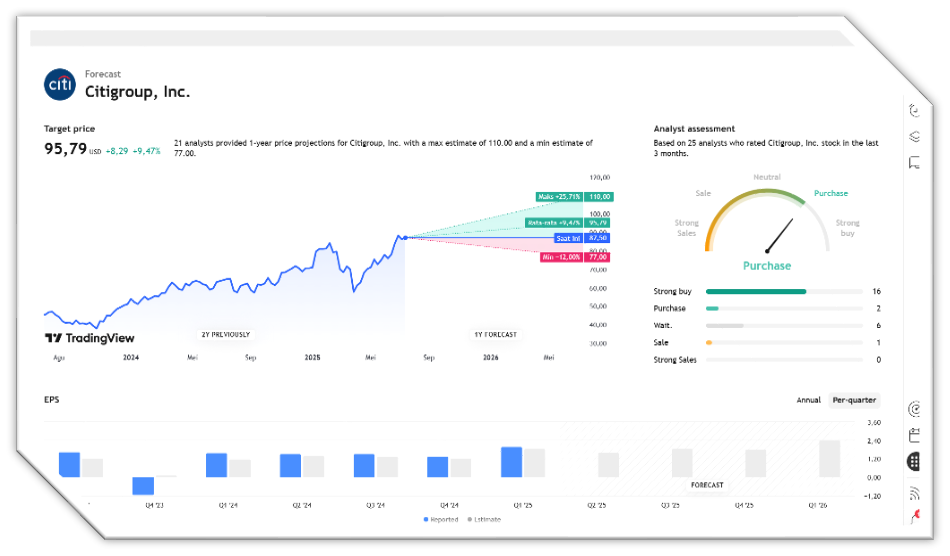Click the Wait rating bar
This screenshot has width=950, height=556.
coord(784,326)
